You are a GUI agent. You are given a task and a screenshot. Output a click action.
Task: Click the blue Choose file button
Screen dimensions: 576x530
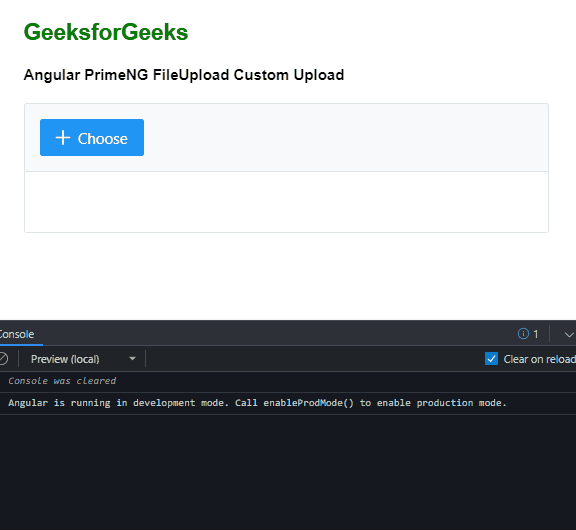pyautogui.click(x=92, y=137)
